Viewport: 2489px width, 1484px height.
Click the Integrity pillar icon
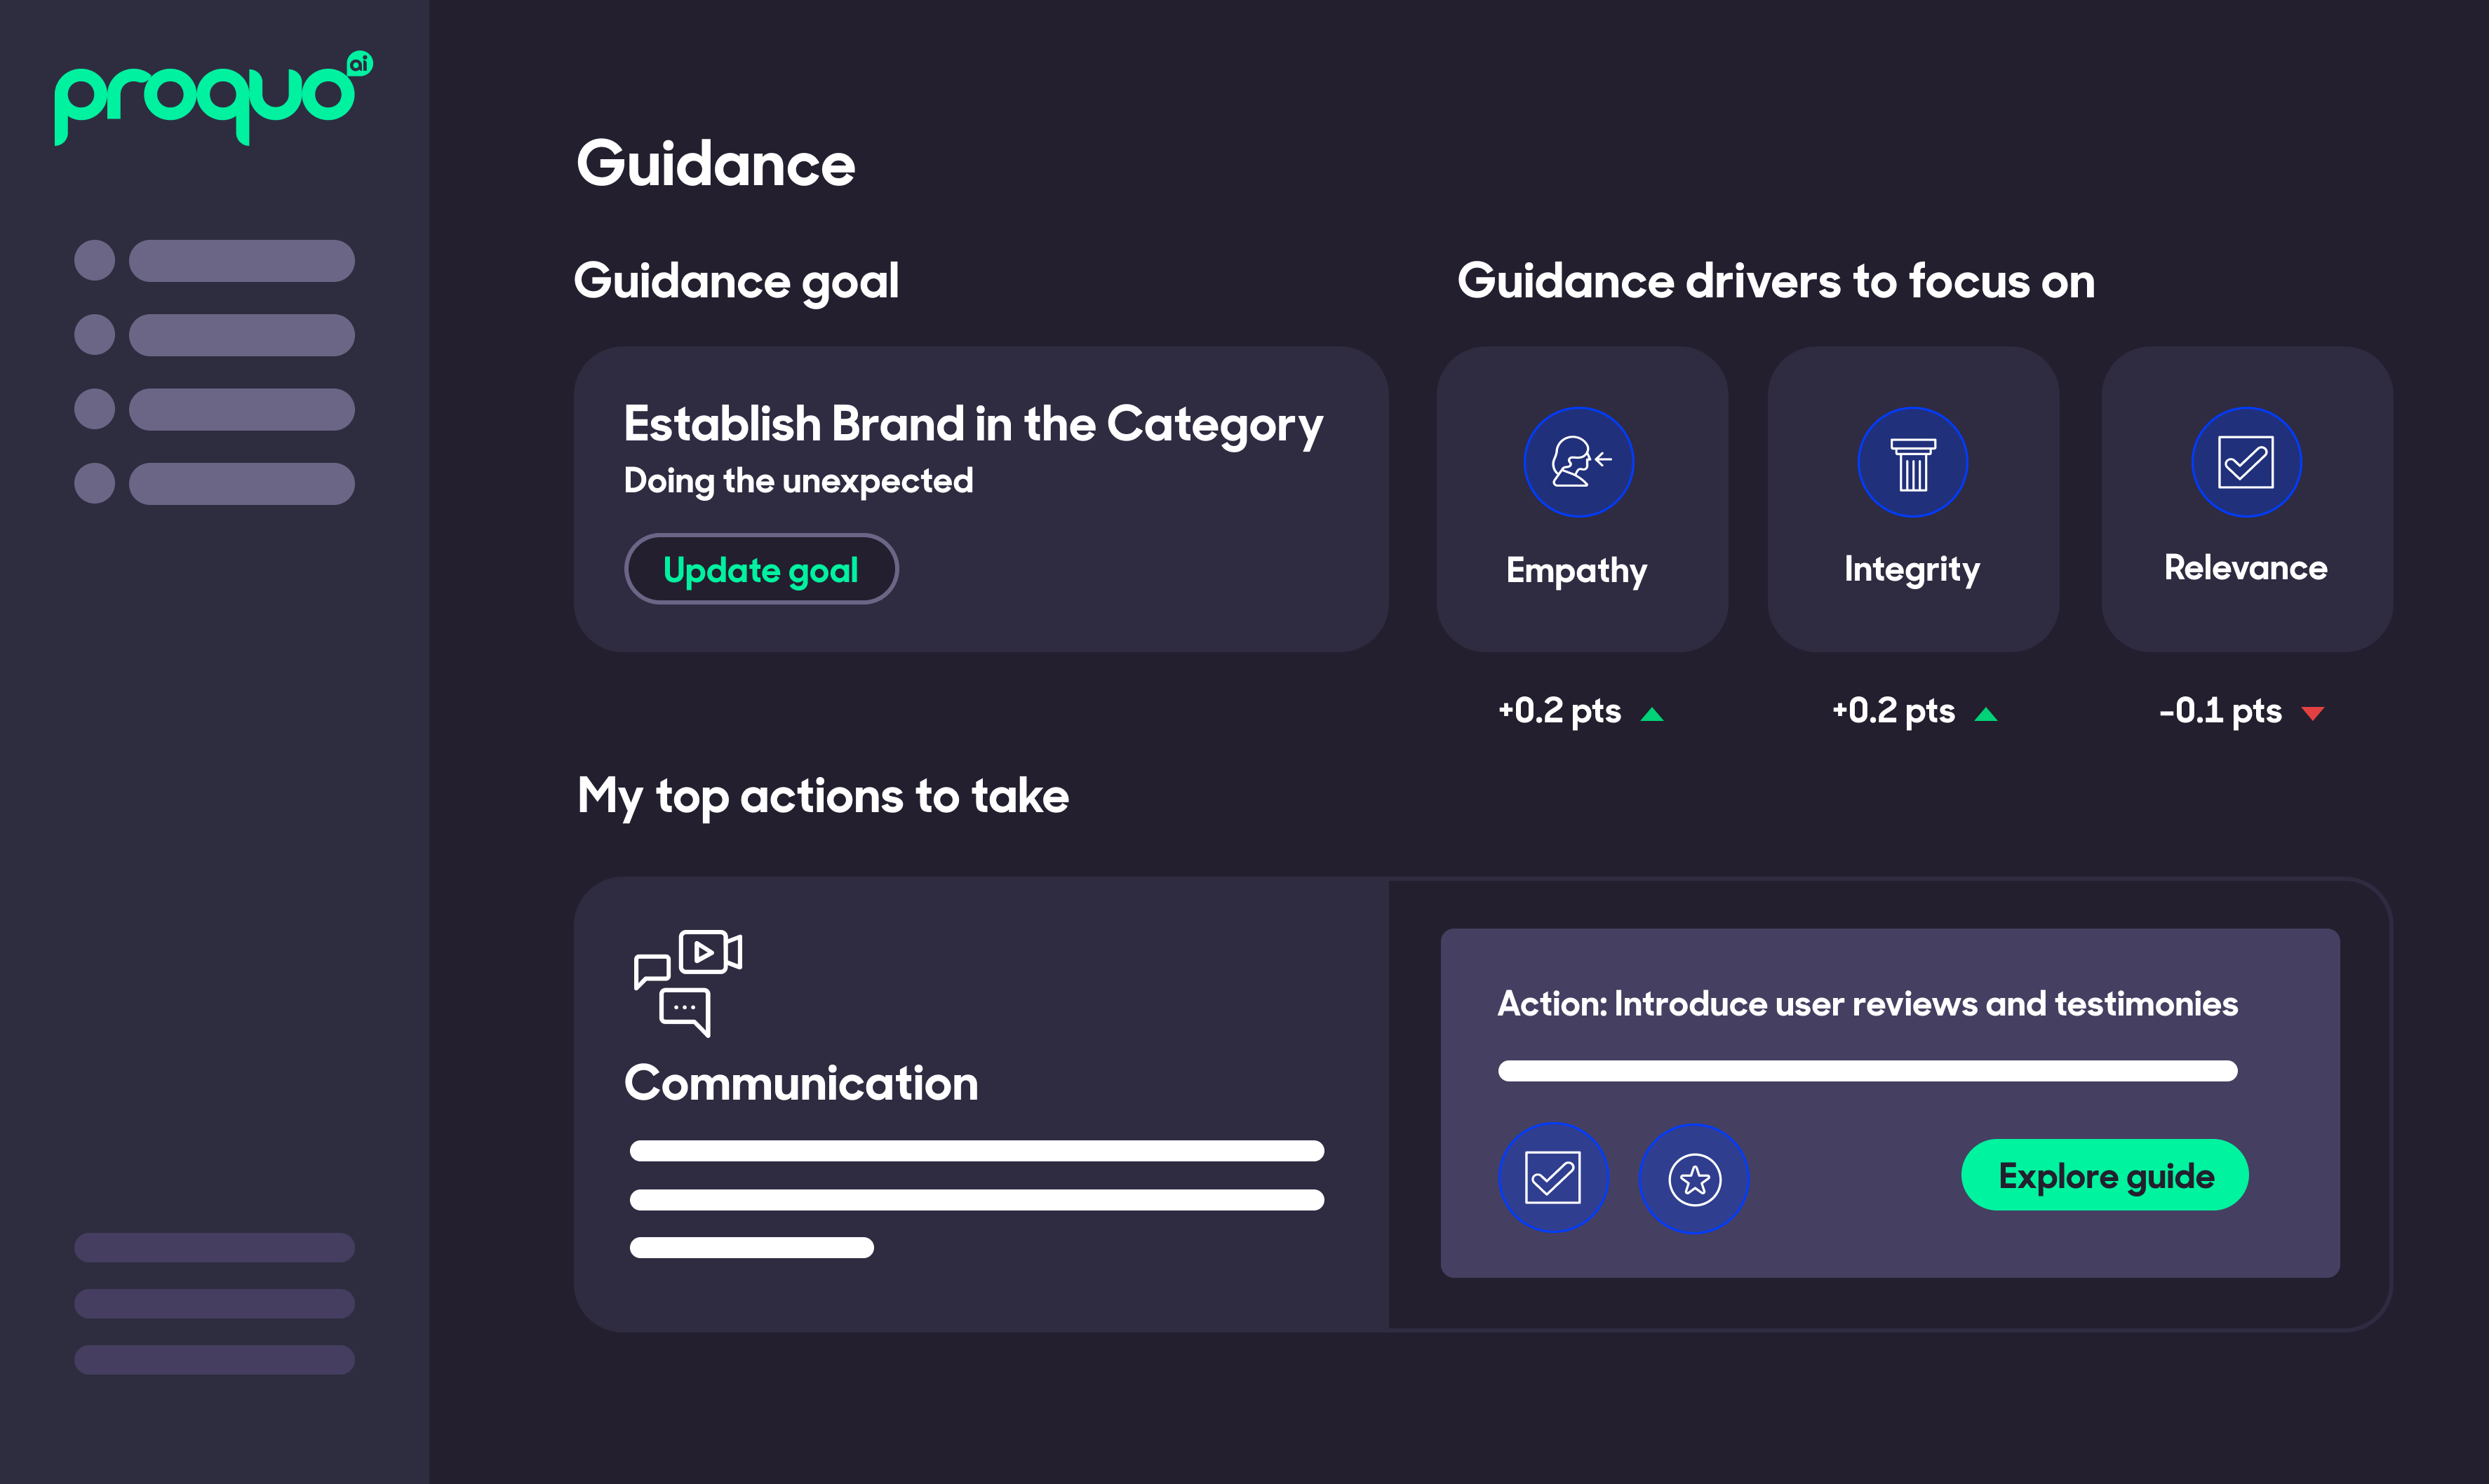coord(1912,462)
